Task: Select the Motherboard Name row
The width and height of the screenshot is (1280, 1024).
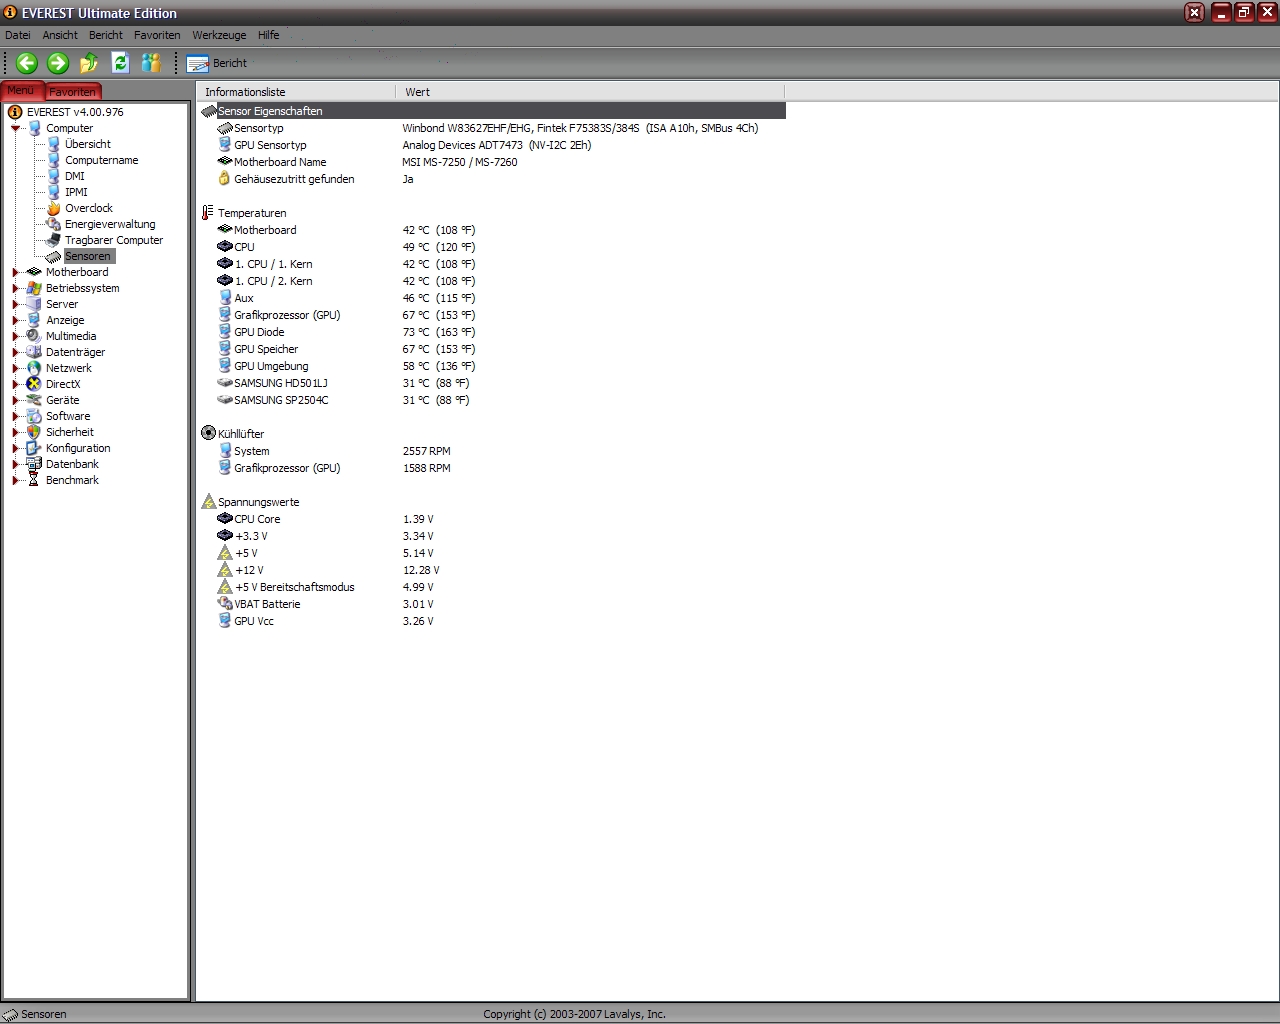Action: [493, 162]
